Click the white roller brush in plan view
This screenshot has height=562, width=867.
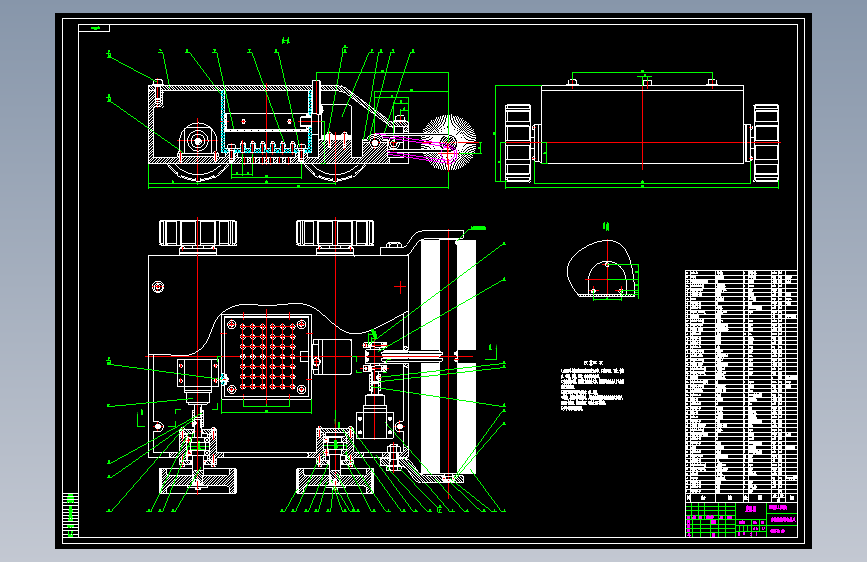(448, 356)
